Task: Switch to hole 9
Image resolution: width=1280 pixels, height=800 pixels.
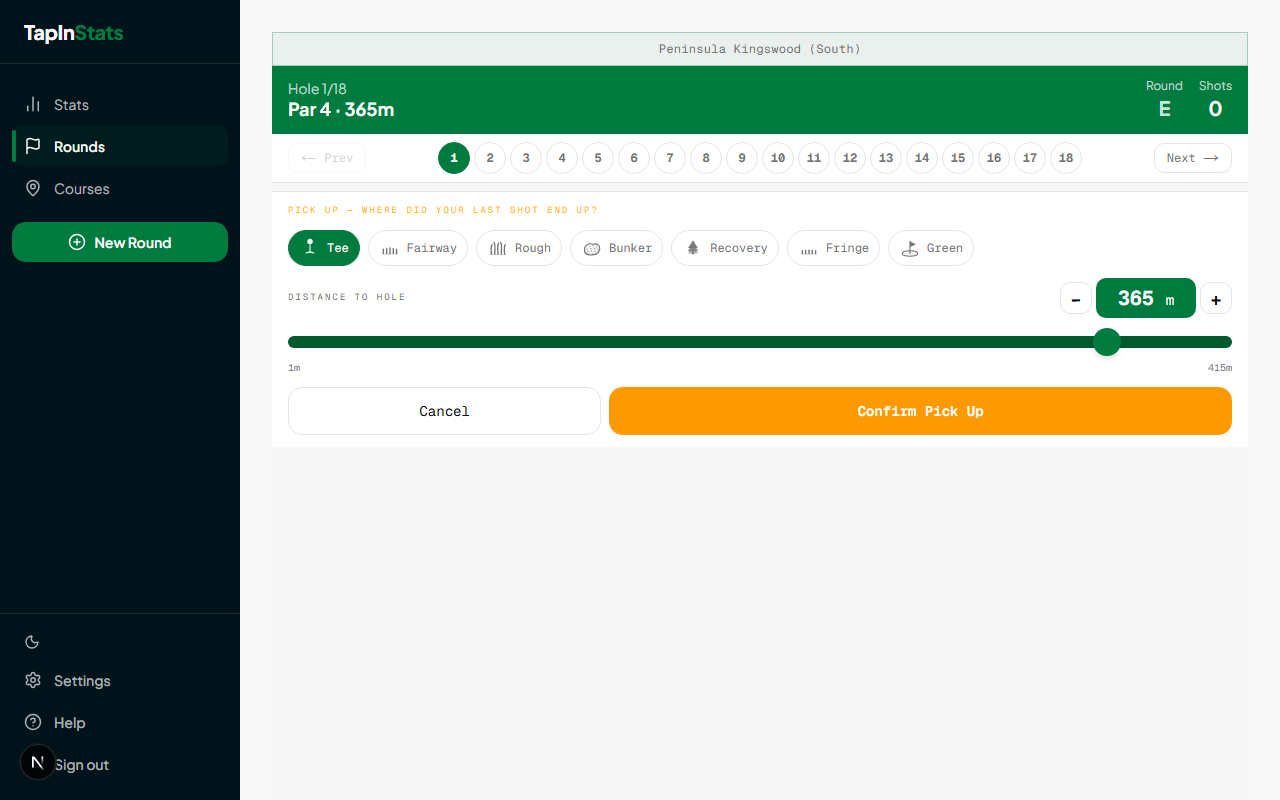Action: pos(741,158)
